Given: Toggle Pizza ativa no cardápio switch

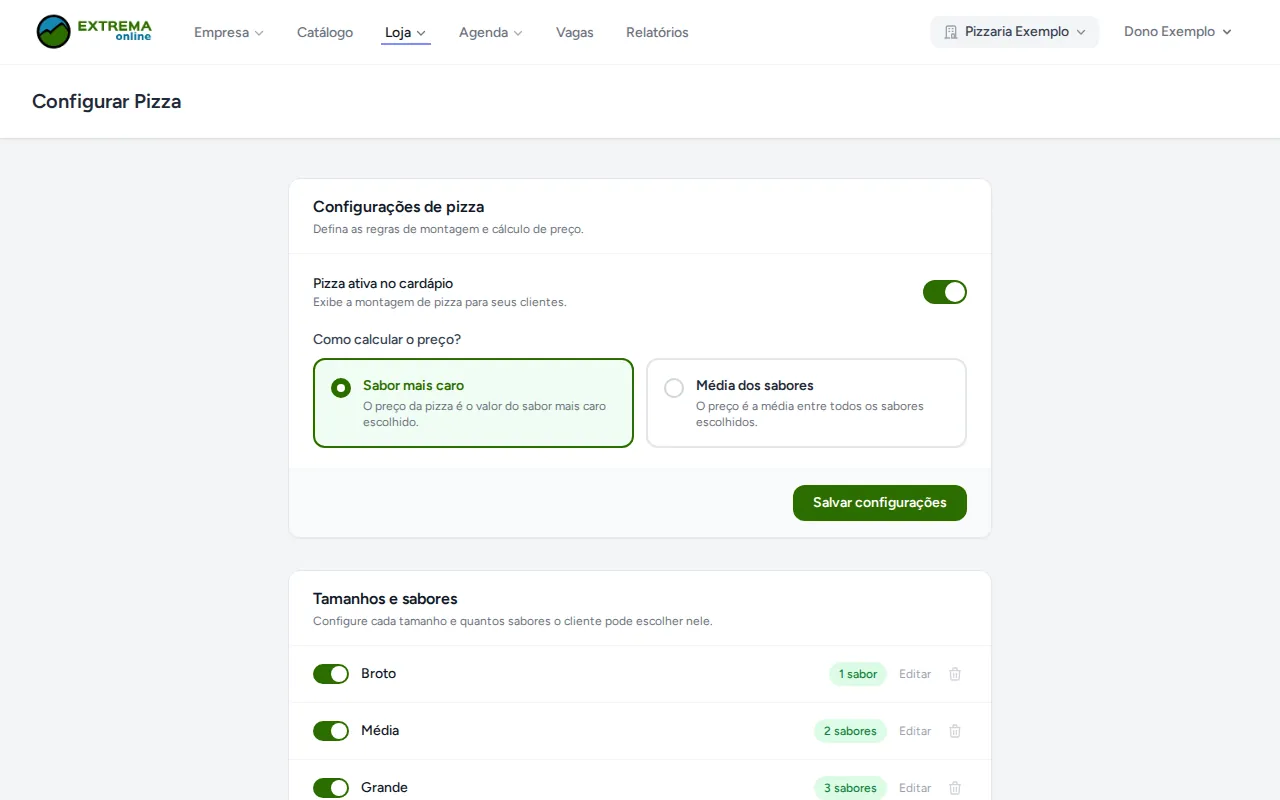Looking at the screenshot, I should pyautogui.click(x=945, y=292).
